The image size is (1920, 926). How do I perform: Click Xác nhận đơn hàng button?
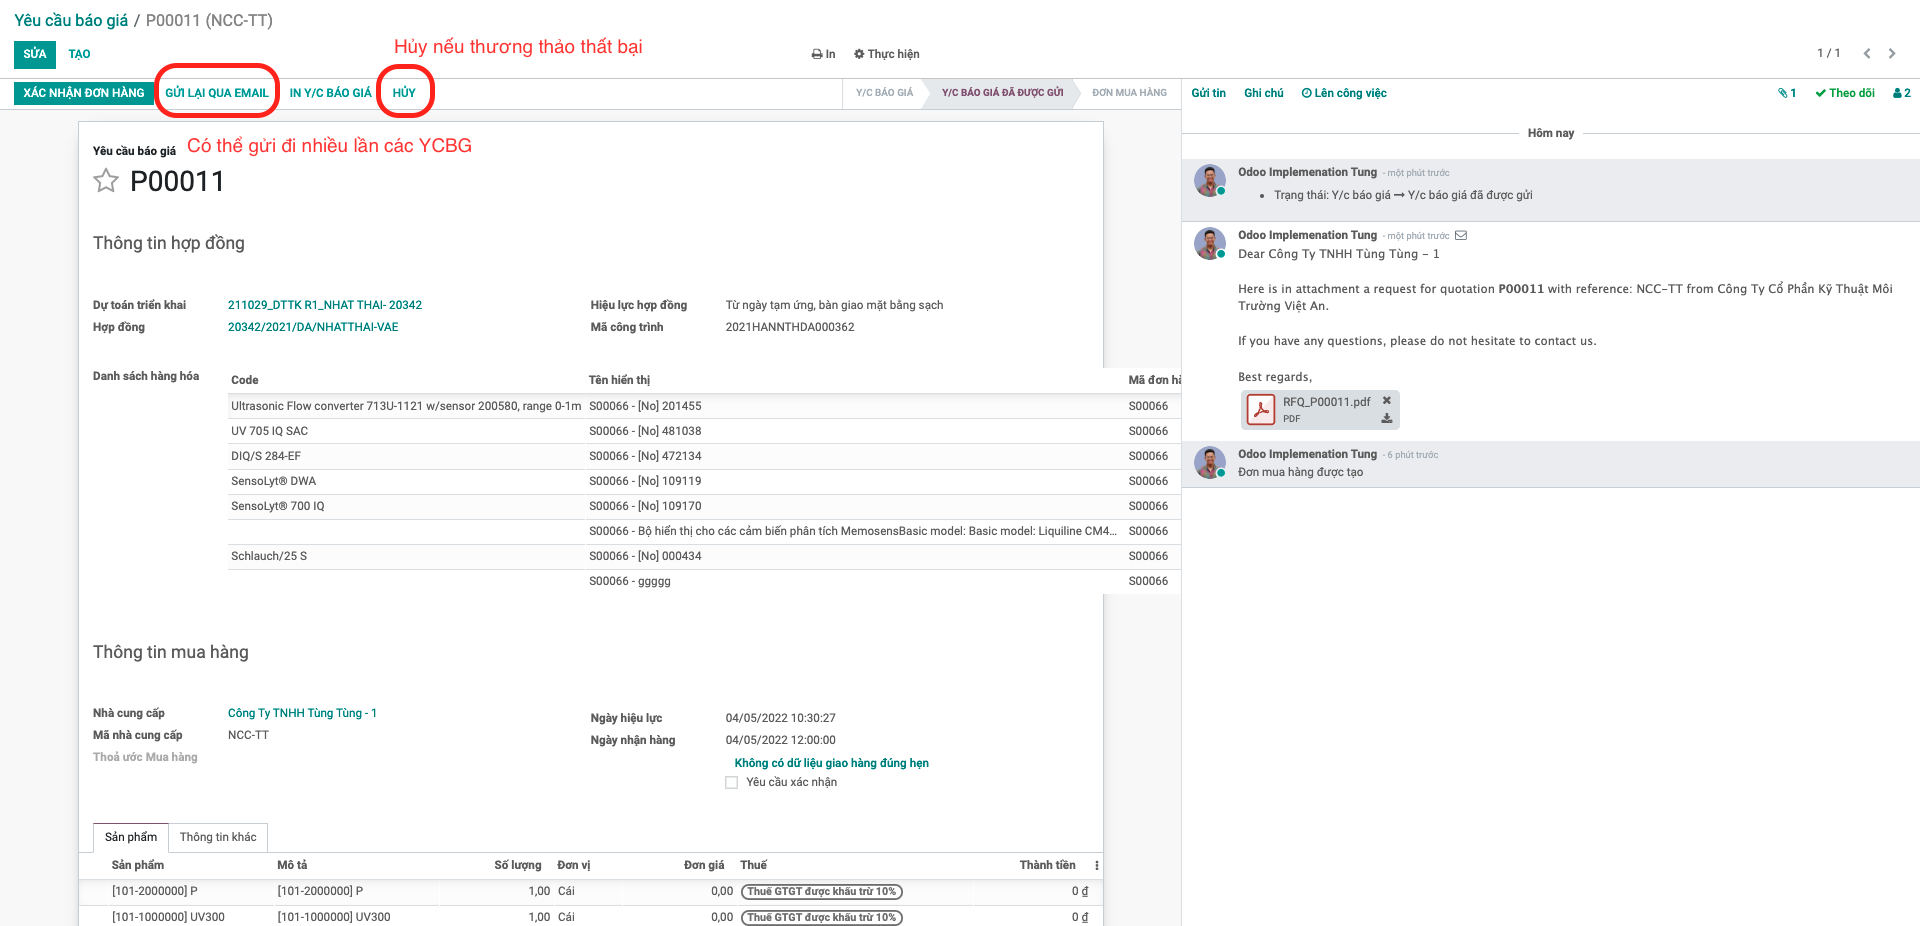pos(84,93)
